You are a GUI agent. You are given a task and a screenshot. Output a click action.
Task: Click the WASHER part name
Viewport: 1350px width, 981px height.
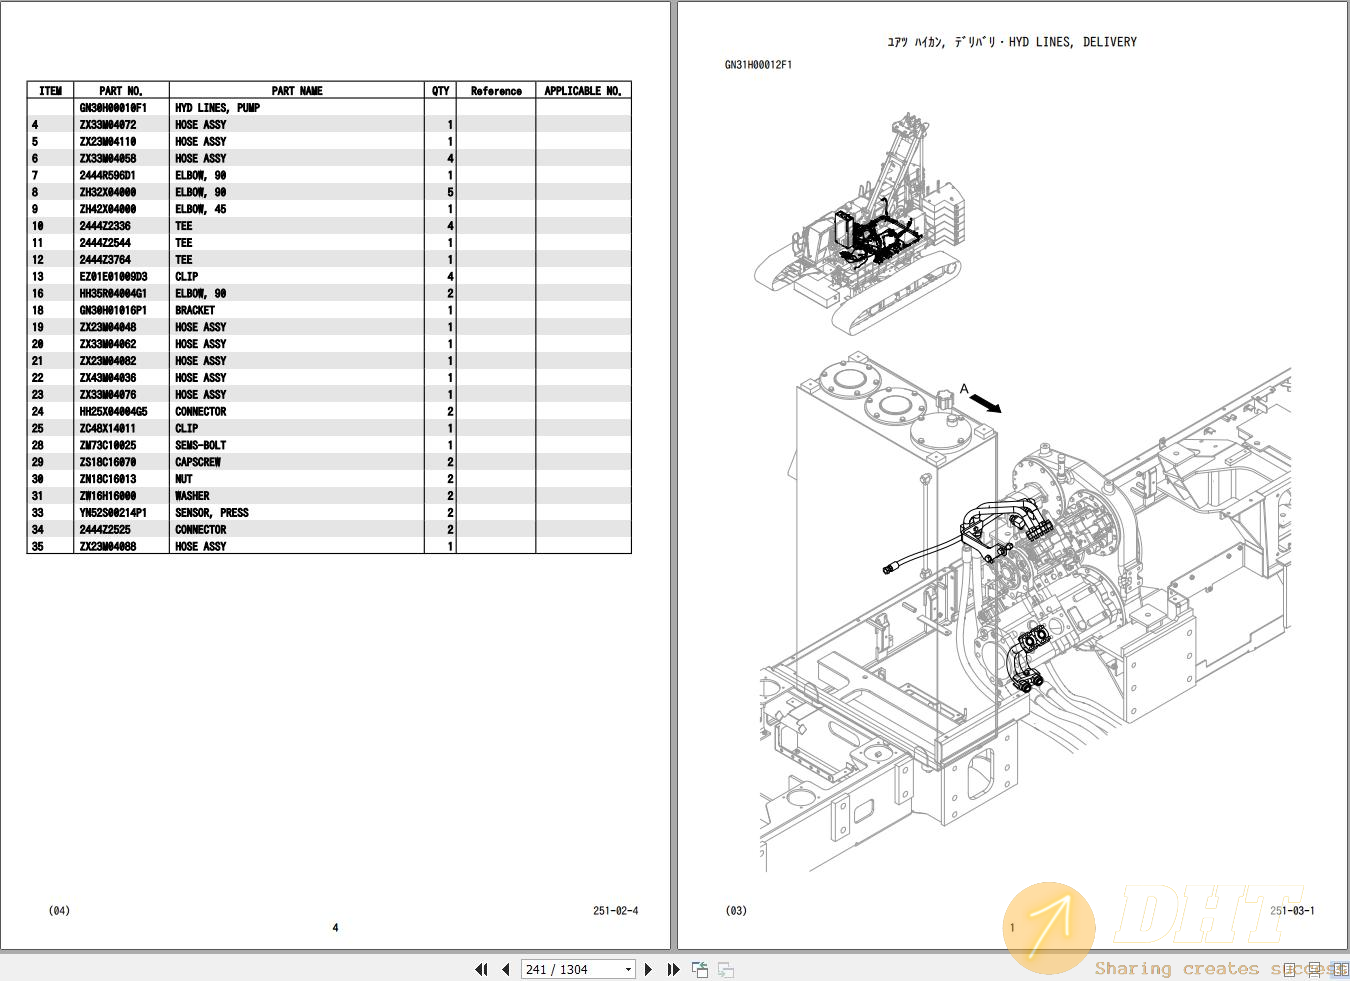point(192,496)
